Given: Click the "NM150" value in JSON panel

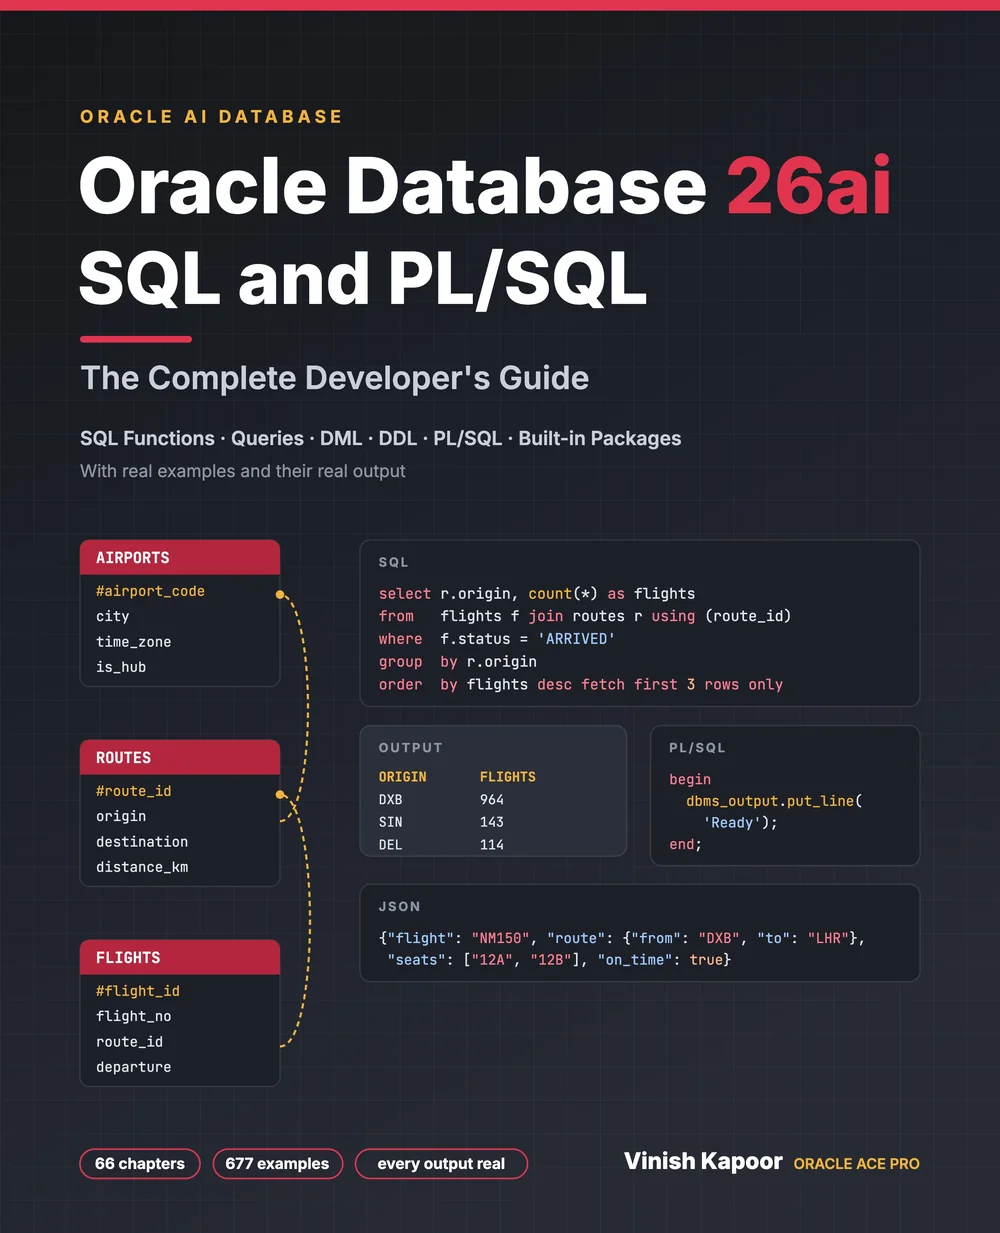Looking at the screenshot, I should [502, 938].
